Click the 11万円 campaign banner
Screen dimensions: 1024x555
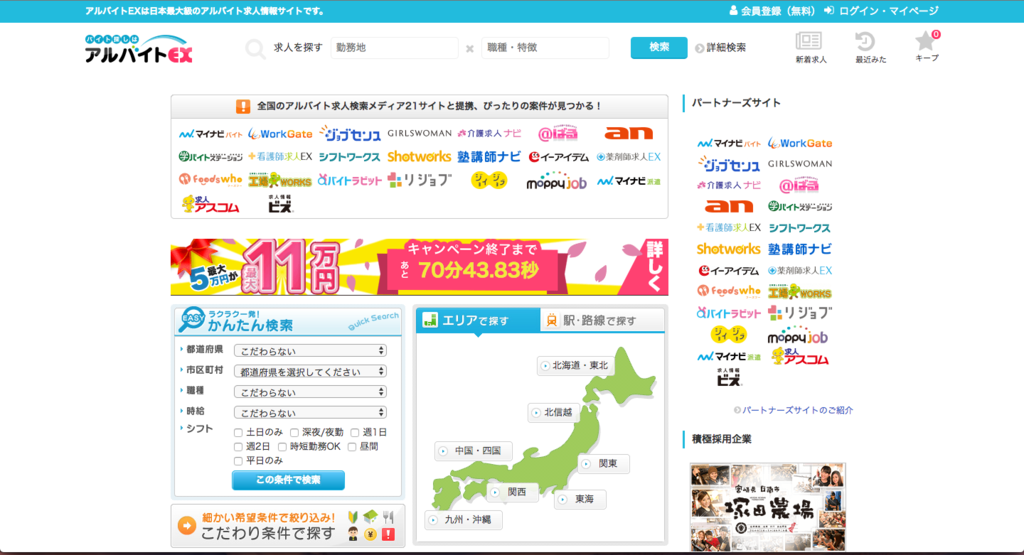(x=419, y=267)
